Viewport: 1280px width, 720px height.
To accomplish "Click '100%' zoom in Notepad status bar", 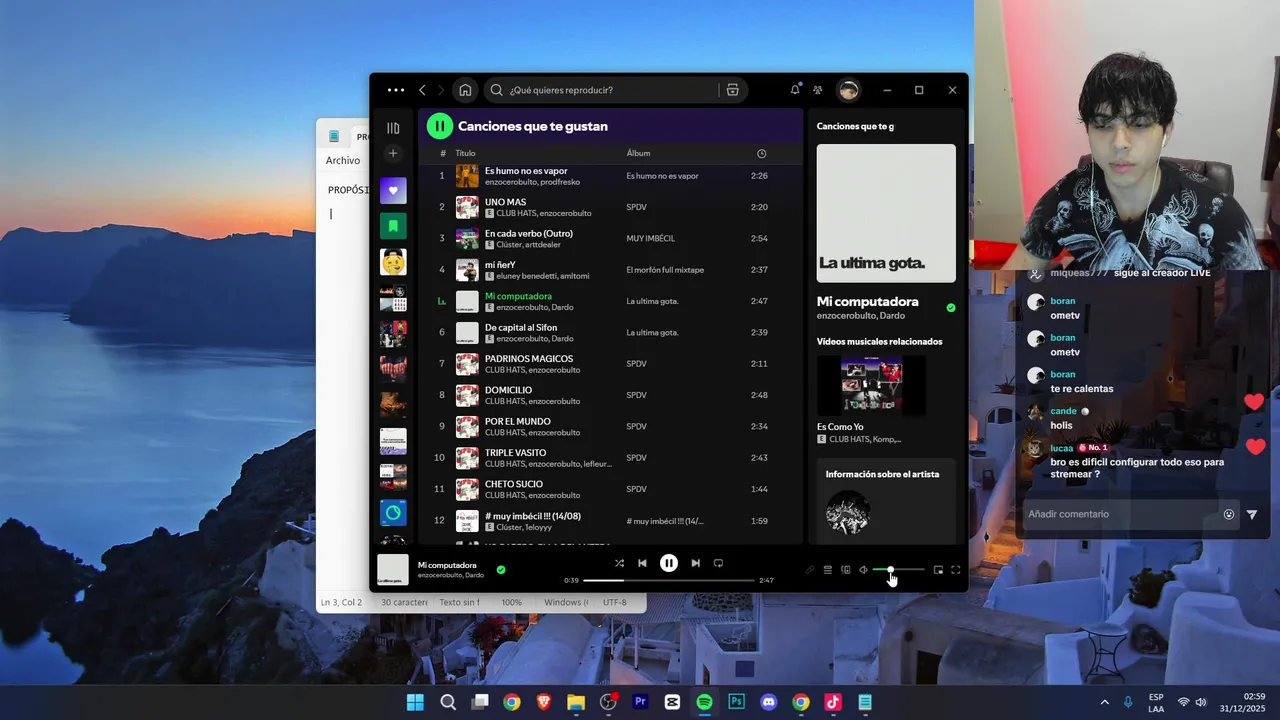I will (x=512, y=602).
